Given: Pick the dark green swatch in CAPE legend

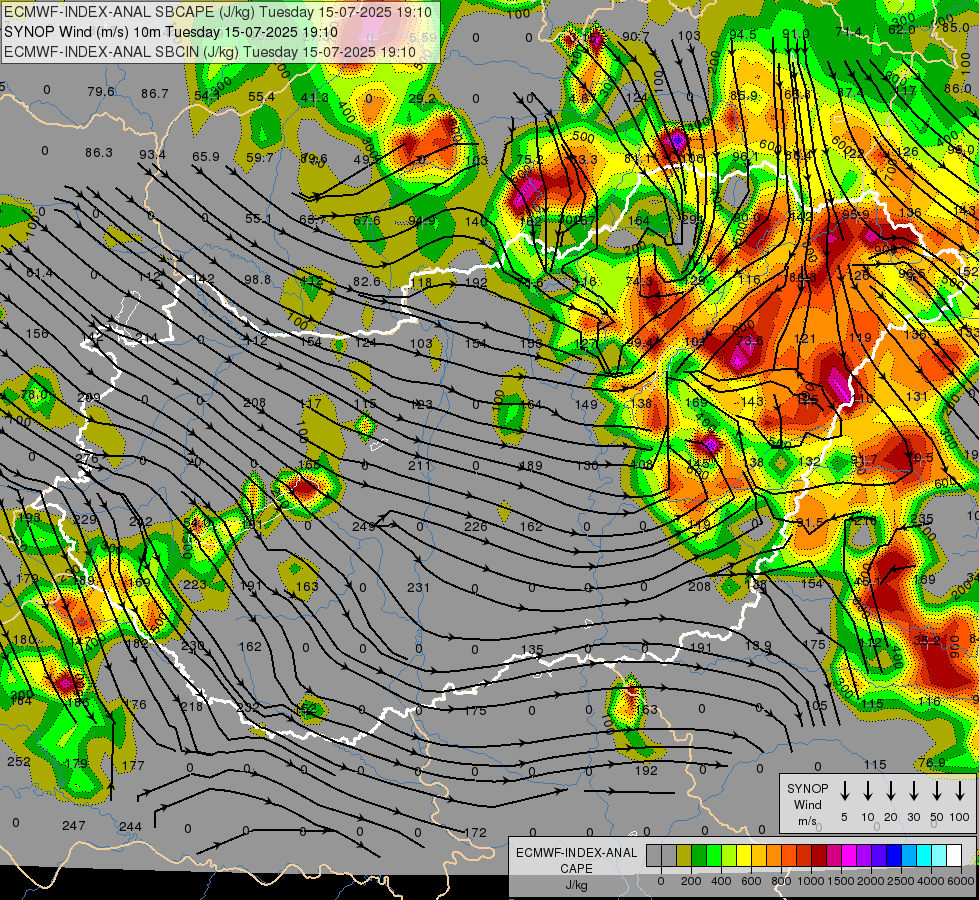Looking at the screenshot, I should pyautogui.click(x=699, y=855).
